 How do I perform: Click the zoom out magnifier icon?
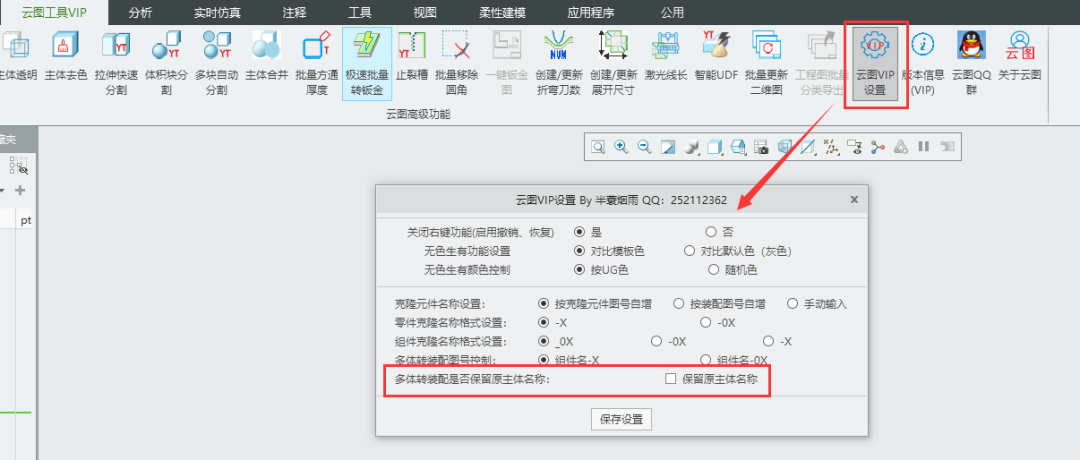point(645,147)
